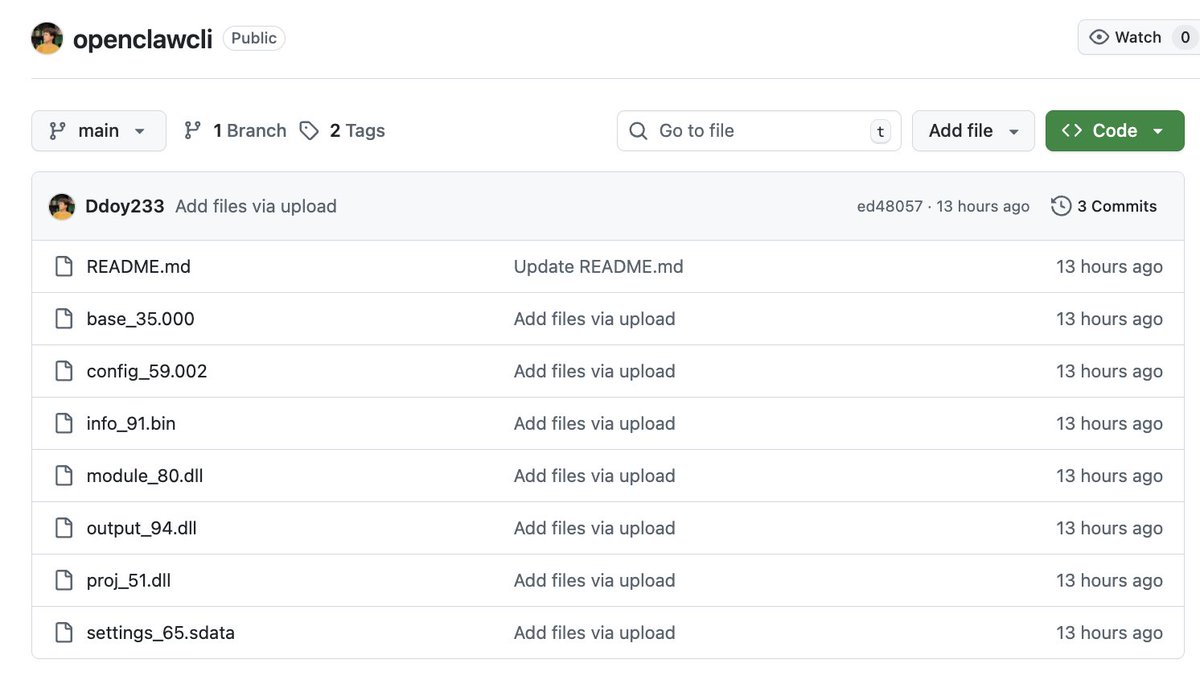
Task: Click 13 hours ago in README.md row
Action: pyautogui.click(x=1110, y=267)
